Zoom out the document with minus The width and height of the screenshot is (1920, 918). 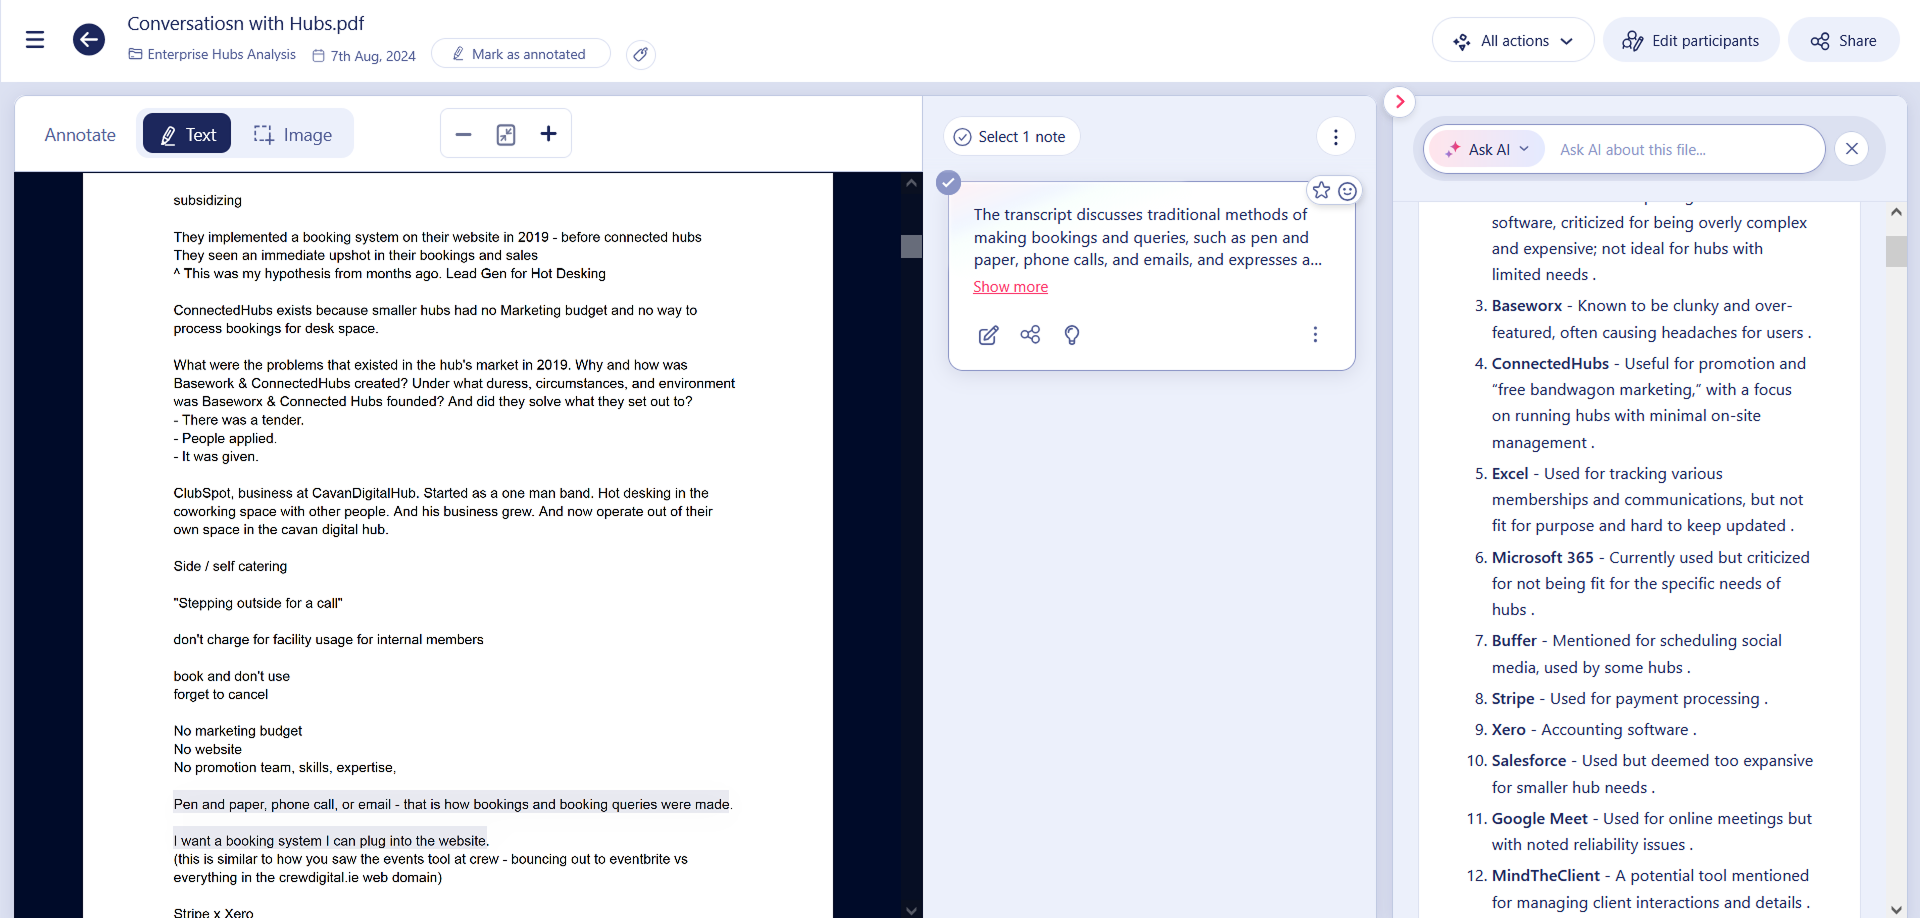(463, 134)
